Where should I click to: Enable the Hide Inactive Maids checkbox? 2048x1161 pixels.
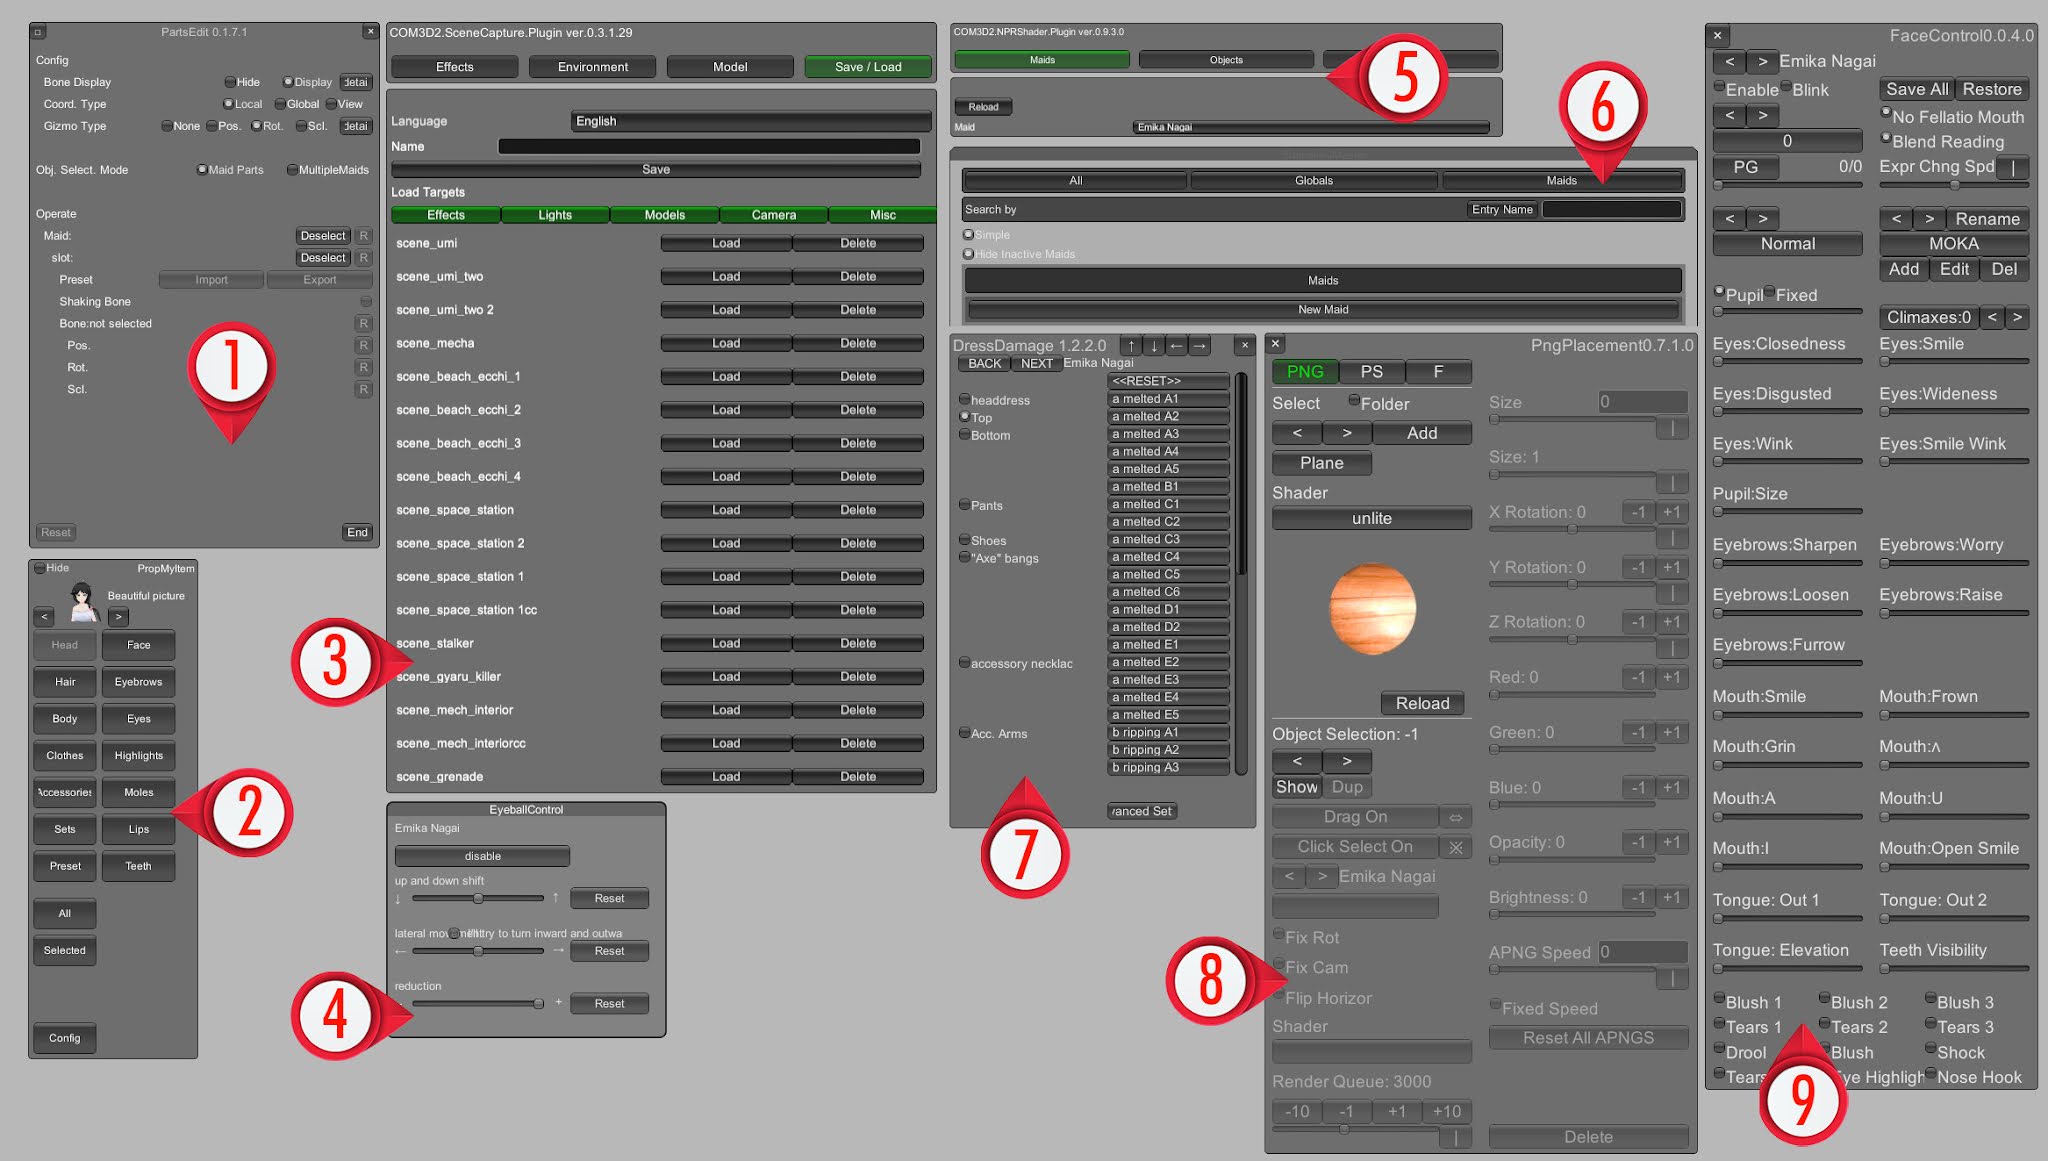968,254
